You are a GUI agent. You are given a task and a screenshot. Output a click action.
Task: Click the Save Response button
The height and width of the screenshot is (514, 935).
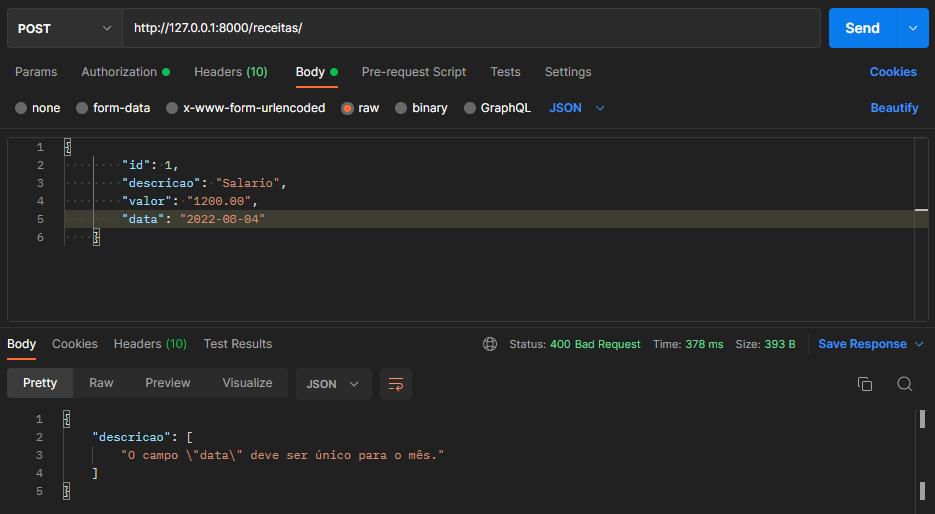[862, 344]
